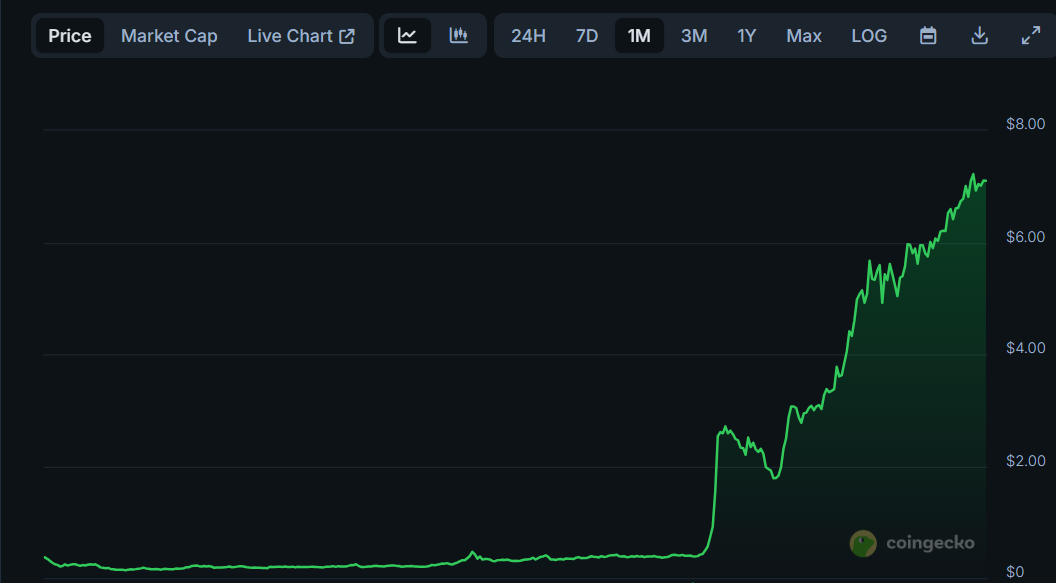Viewport: 1056px width, 583px height.
Task: Show the 1Y price history
Action: coord(747,36)
